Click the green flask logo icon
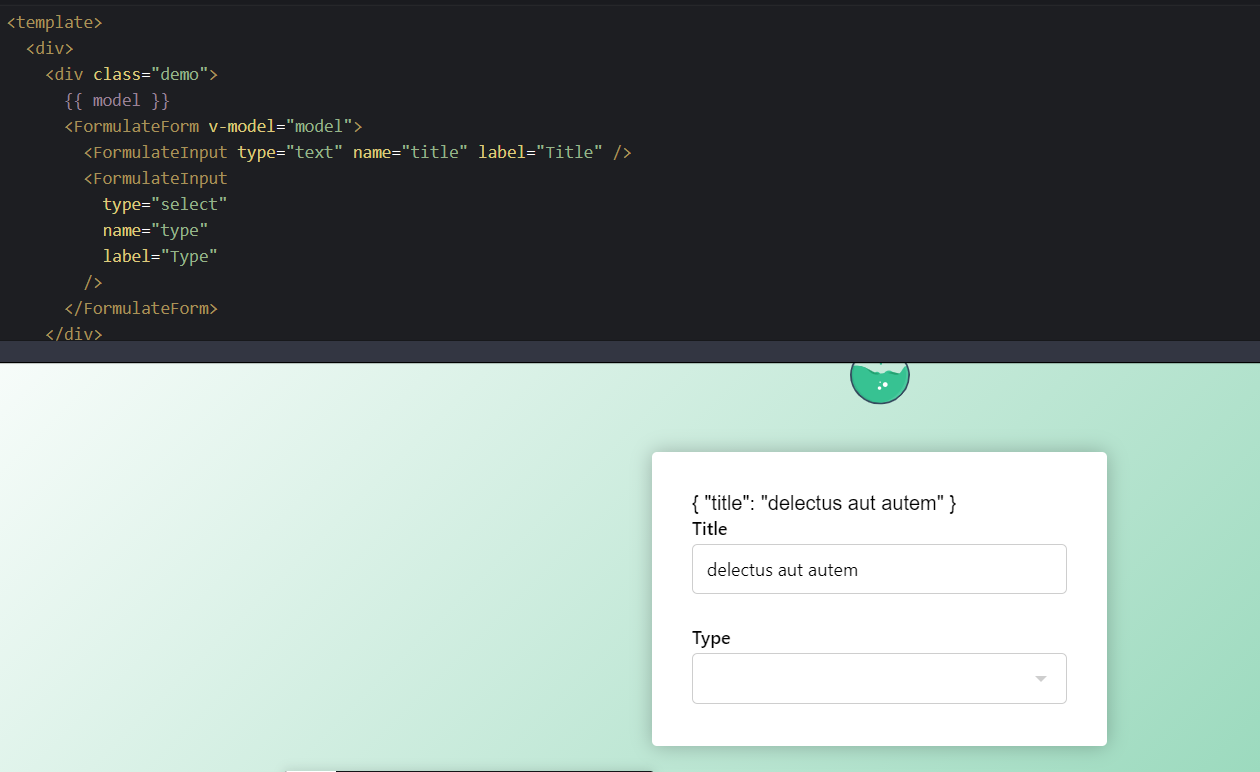Screen dimensions: 1260x772 pos(879,383)
